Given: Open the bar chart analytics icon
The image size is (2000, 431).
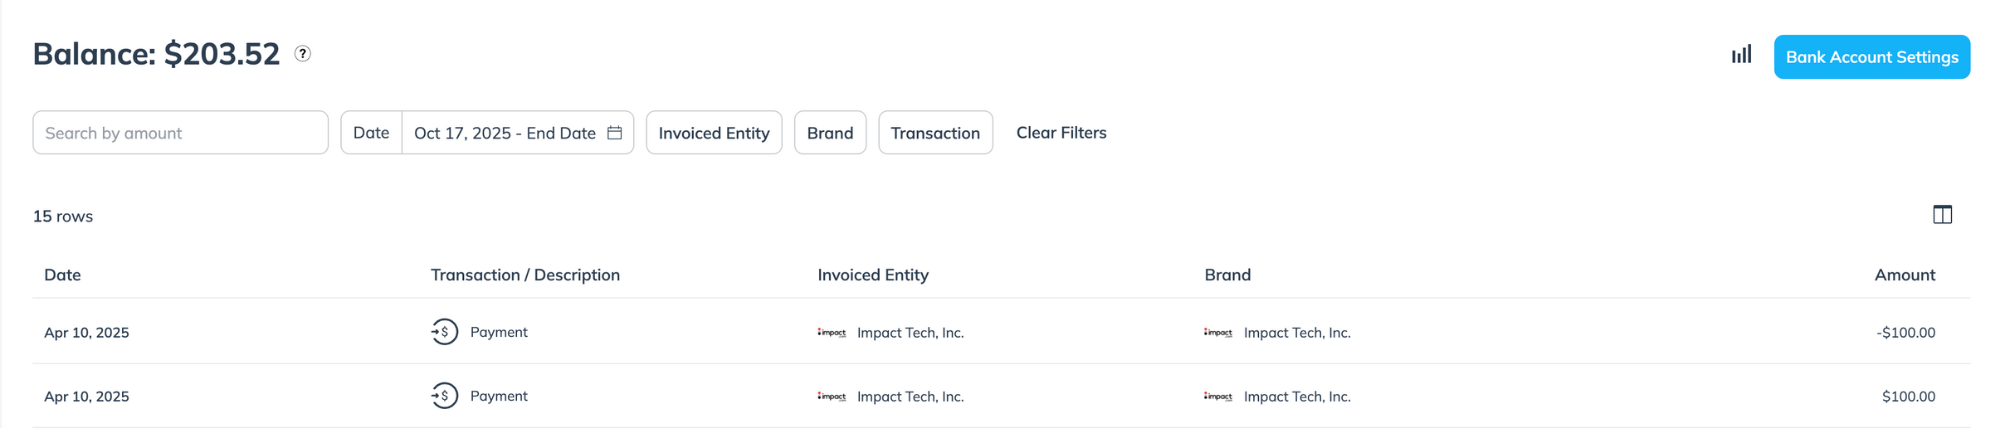Looking at the screenshot, I should pos(1741,55).
